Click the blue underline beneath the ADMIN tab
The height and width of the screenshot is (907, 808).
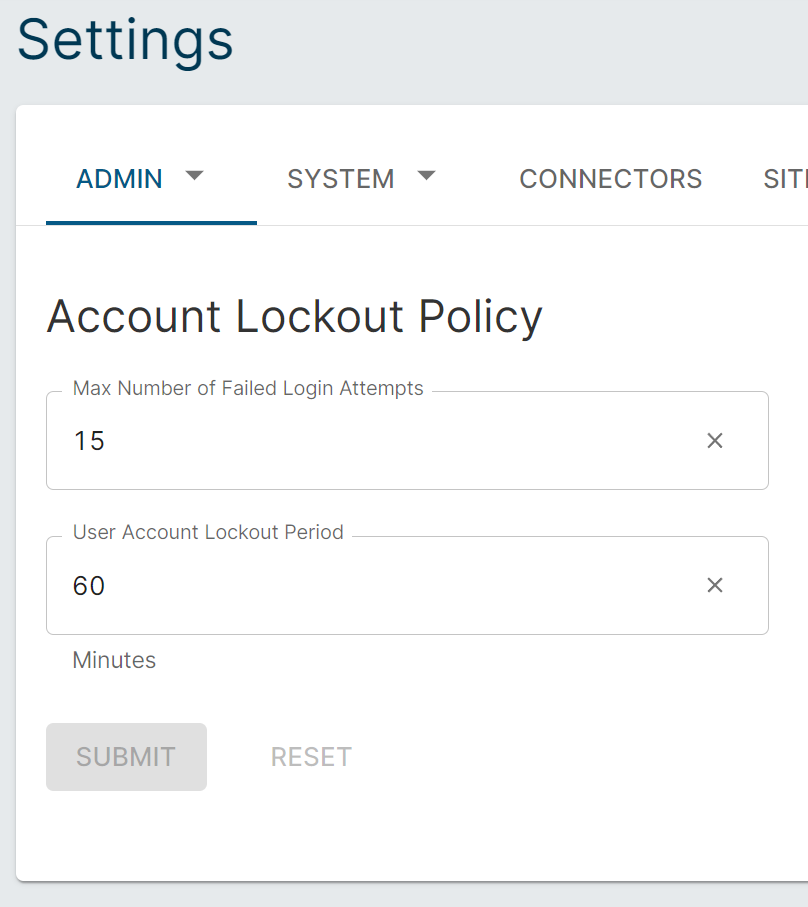click(x=151, y=222)
